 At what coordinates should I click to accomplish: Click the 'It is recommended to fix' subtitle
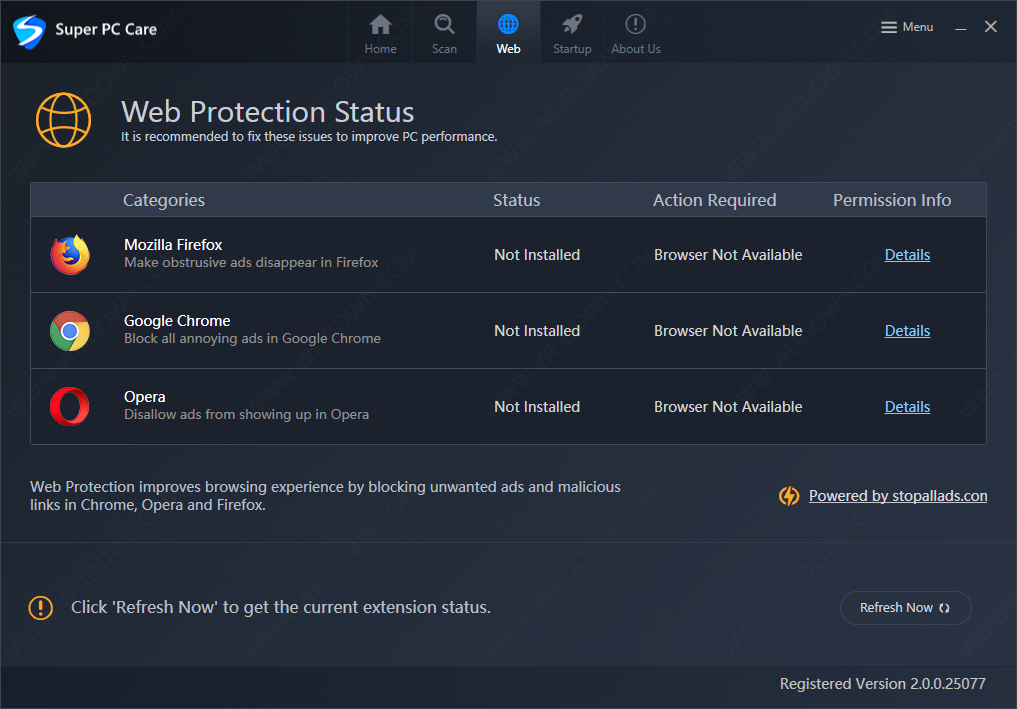click(x=309, y=136)
